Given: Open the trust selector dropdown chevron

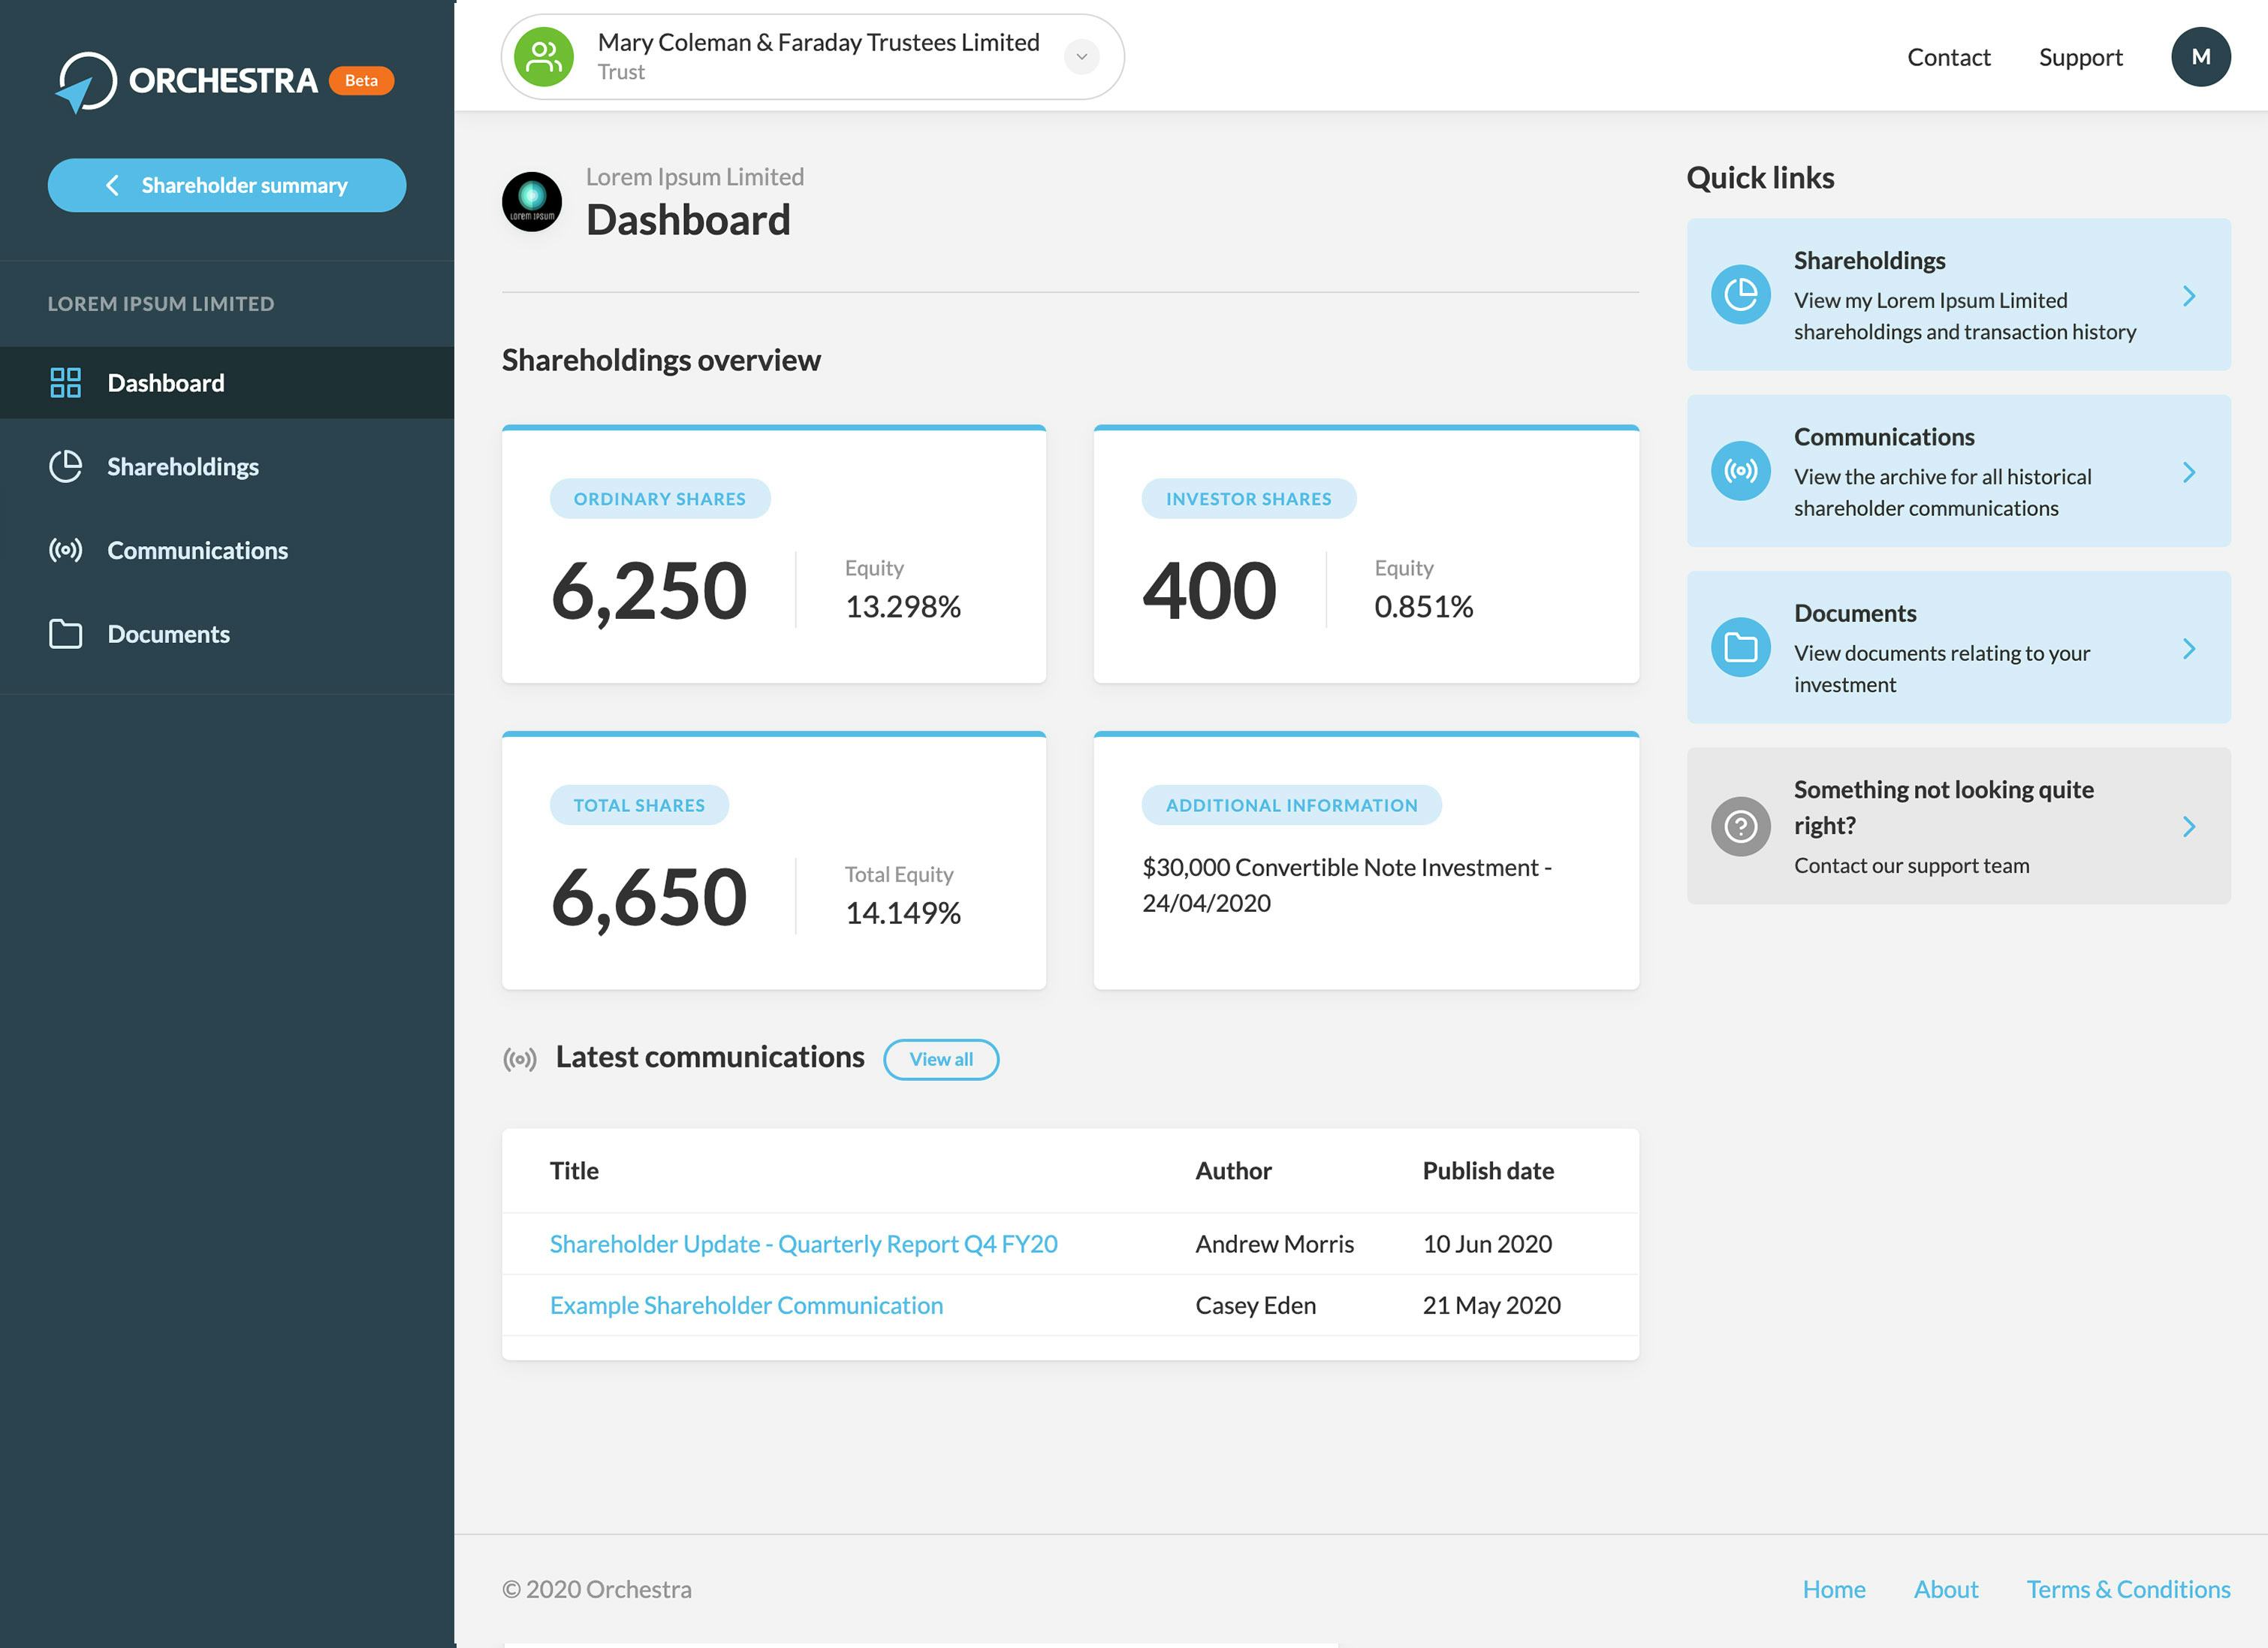Looking at the screenshot, I should coord(1081,56).
